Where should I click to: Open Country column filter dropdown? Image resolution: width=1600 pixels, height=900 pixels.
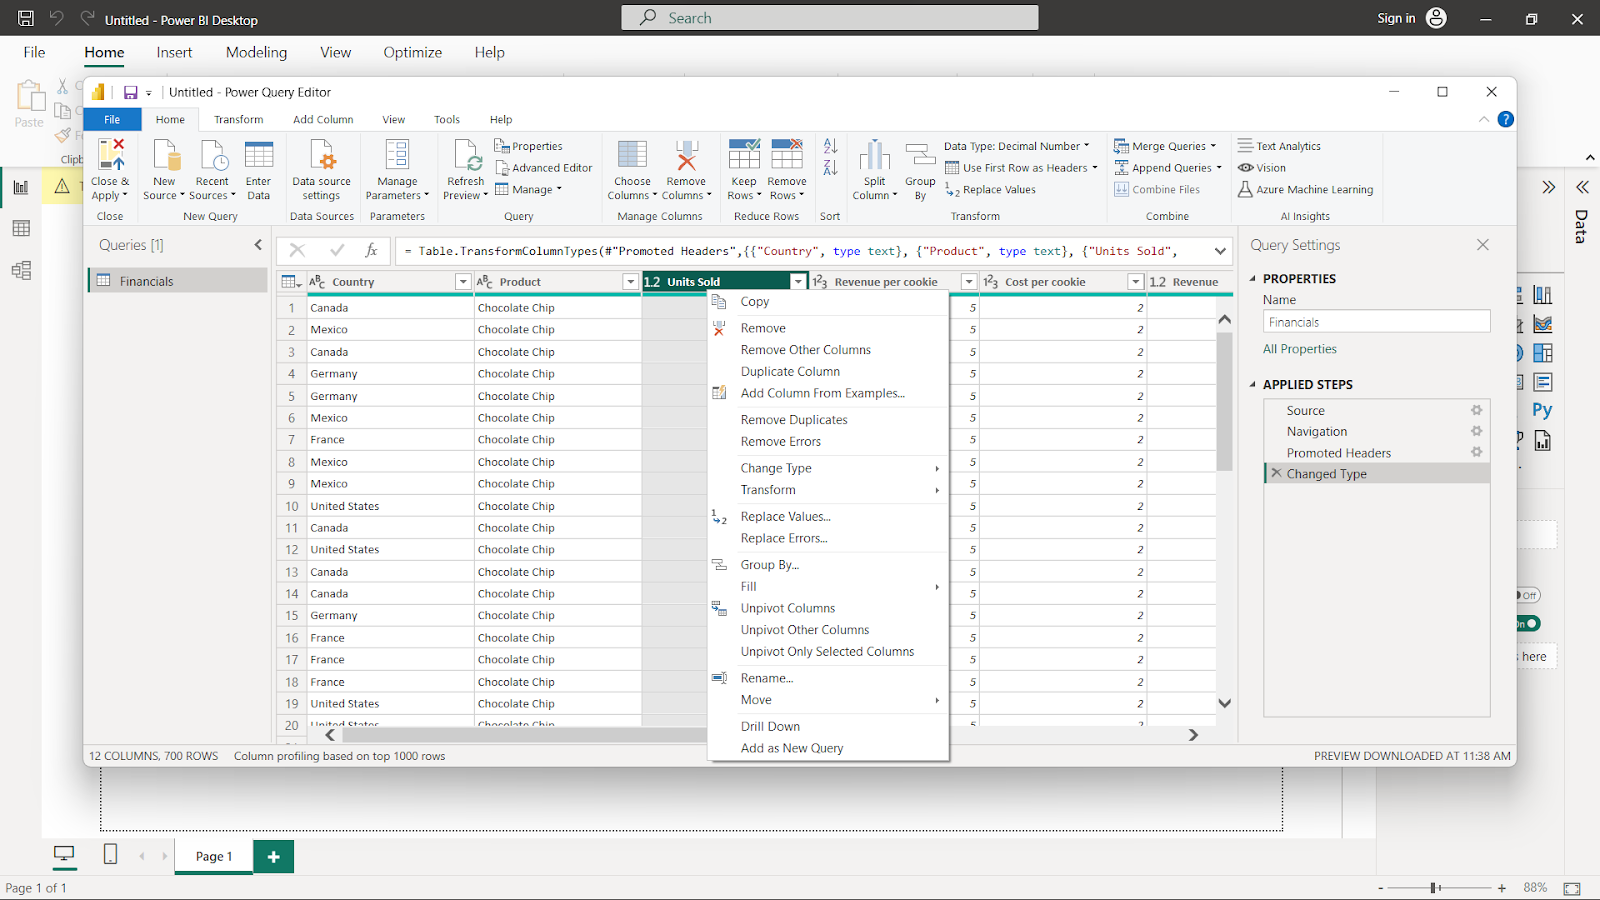click(463, 282)
